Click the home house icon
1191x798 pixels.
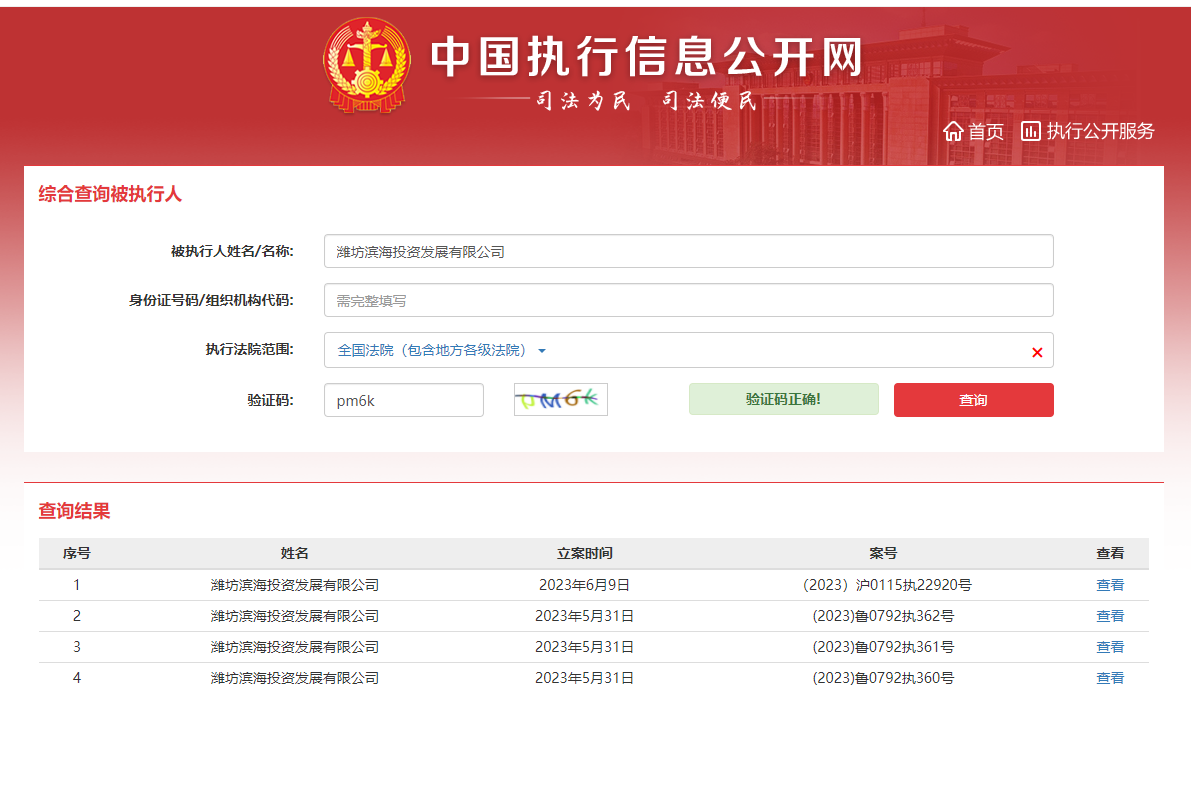point(953,131)
